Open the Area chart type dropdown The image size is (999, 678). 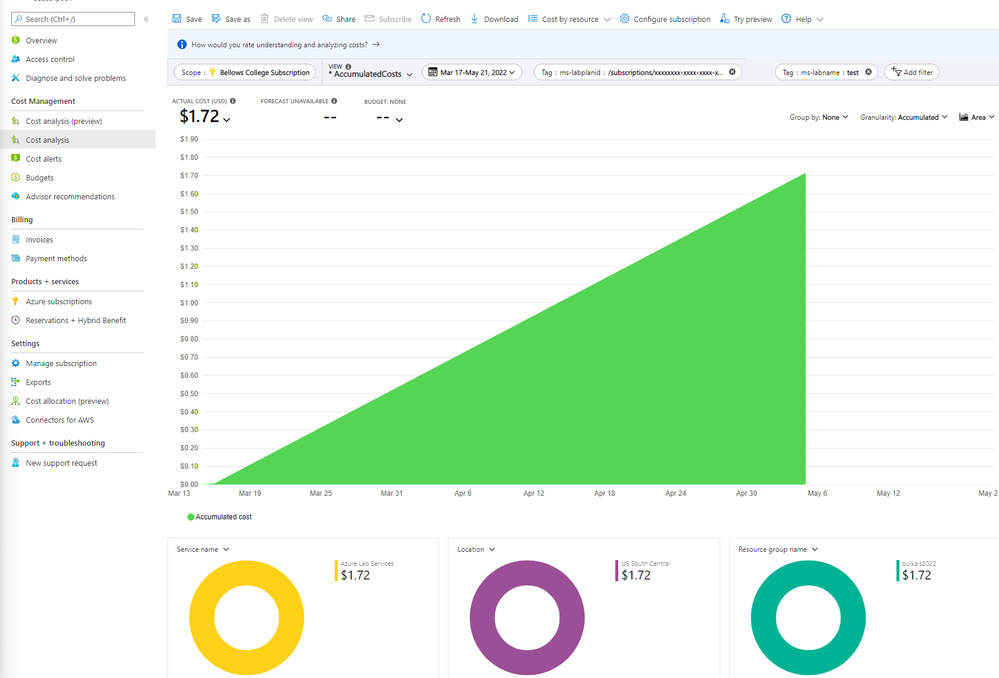click(977, 117)
